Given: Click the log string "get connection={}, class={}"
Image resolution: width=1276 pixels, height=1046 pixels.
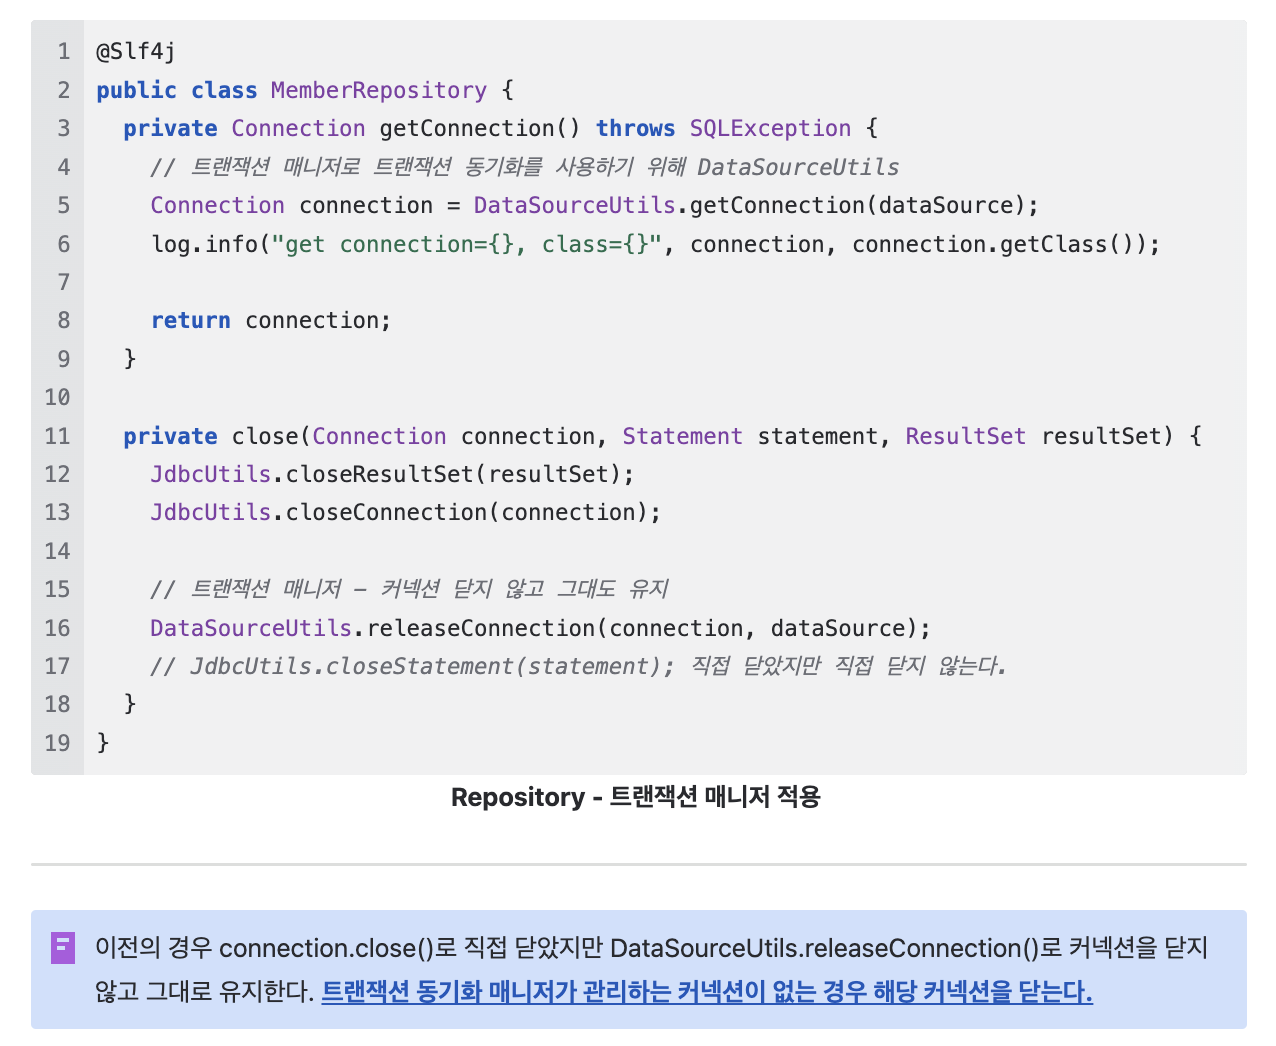Looking at the screenshot, I should pos(467,244).
